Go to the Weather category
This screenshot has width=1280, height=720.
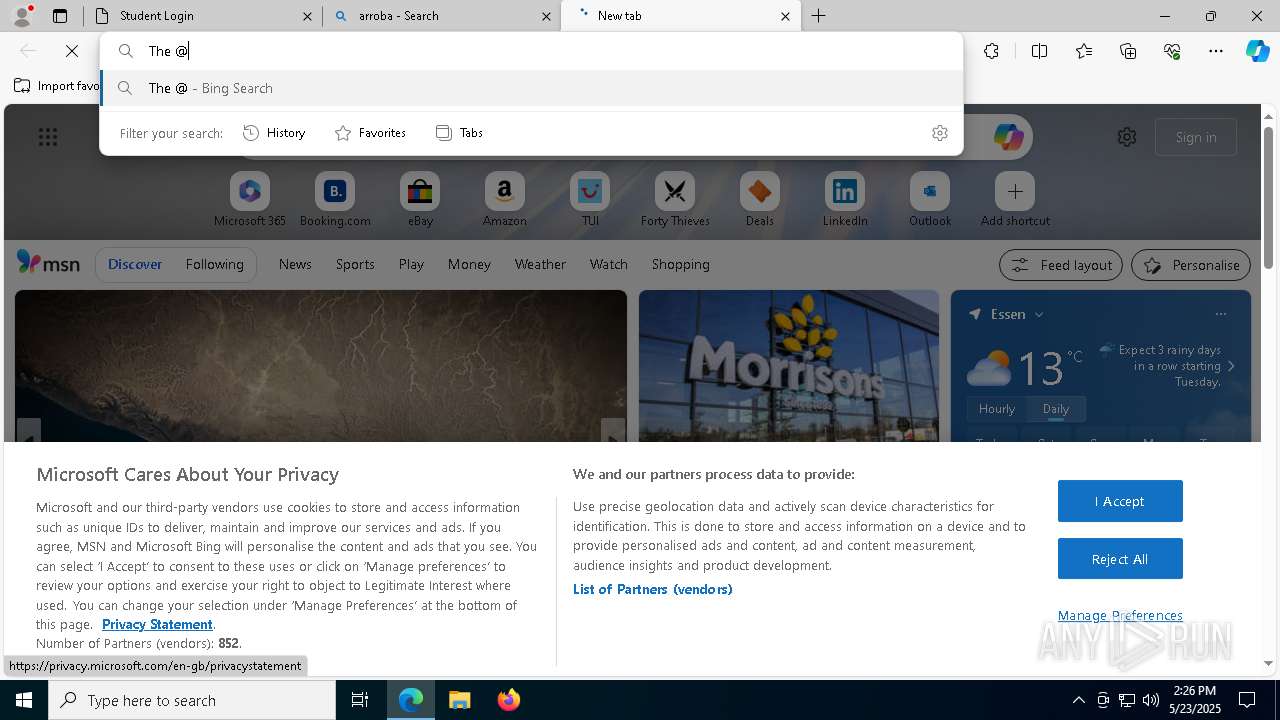pos(540,264)
